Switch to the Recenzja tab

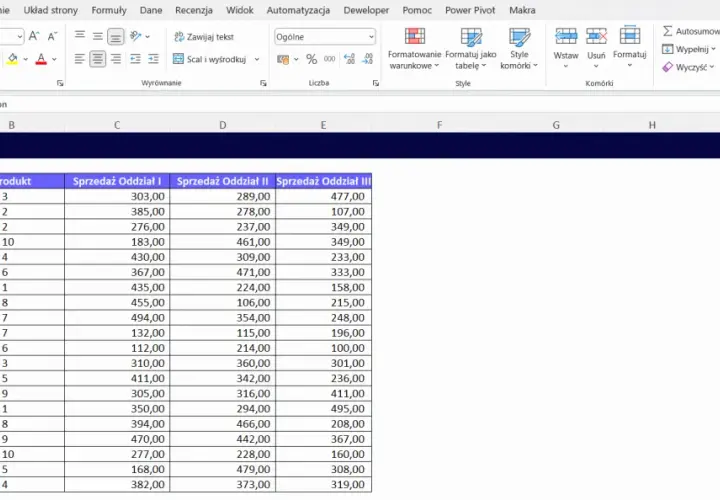tap(194, 10)
